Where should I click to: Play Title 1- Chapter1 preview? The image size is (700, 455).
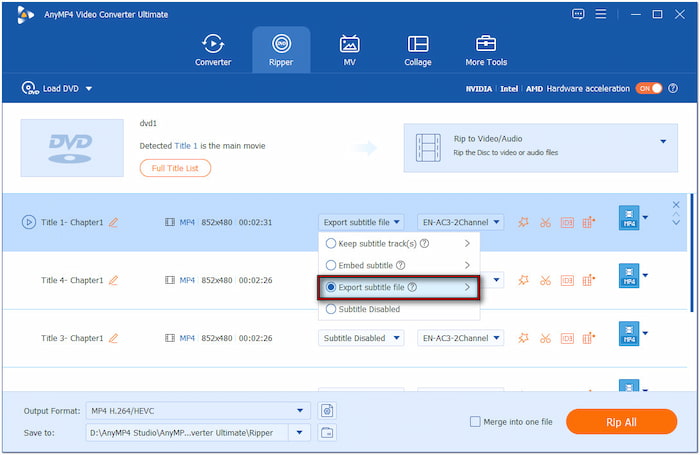pos(29,222)
